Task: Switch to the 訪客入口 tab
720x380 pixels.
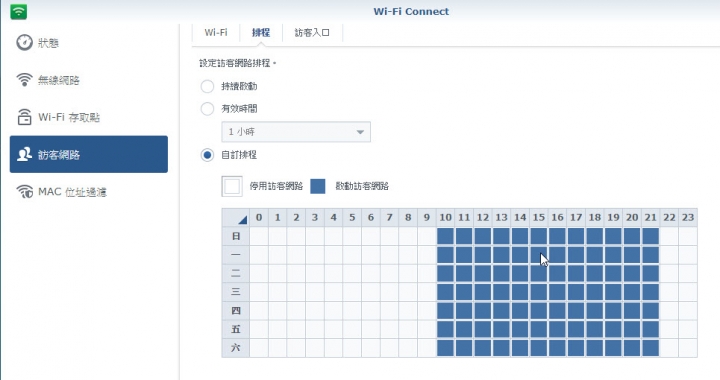Action: click(312, 33)
